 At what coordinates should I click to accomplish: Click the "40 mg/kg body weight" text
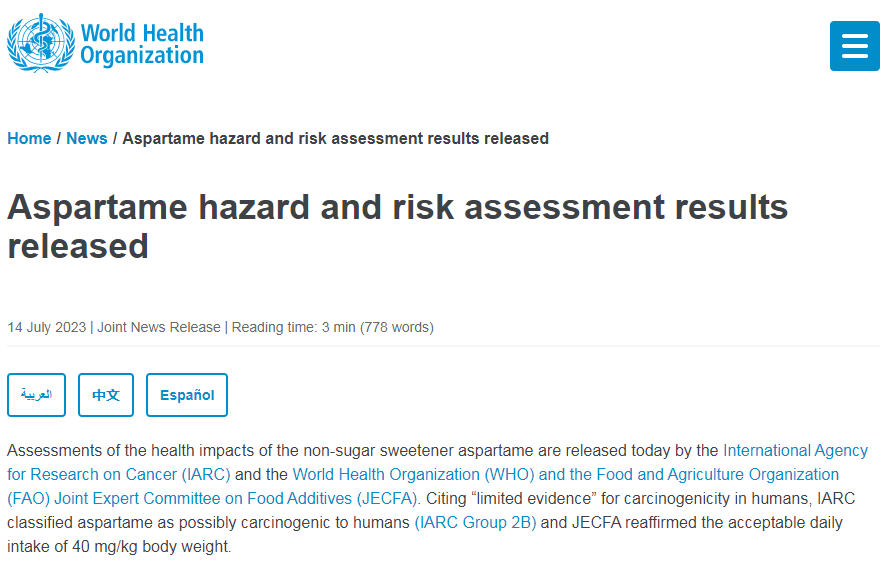[x=151, y=546]
